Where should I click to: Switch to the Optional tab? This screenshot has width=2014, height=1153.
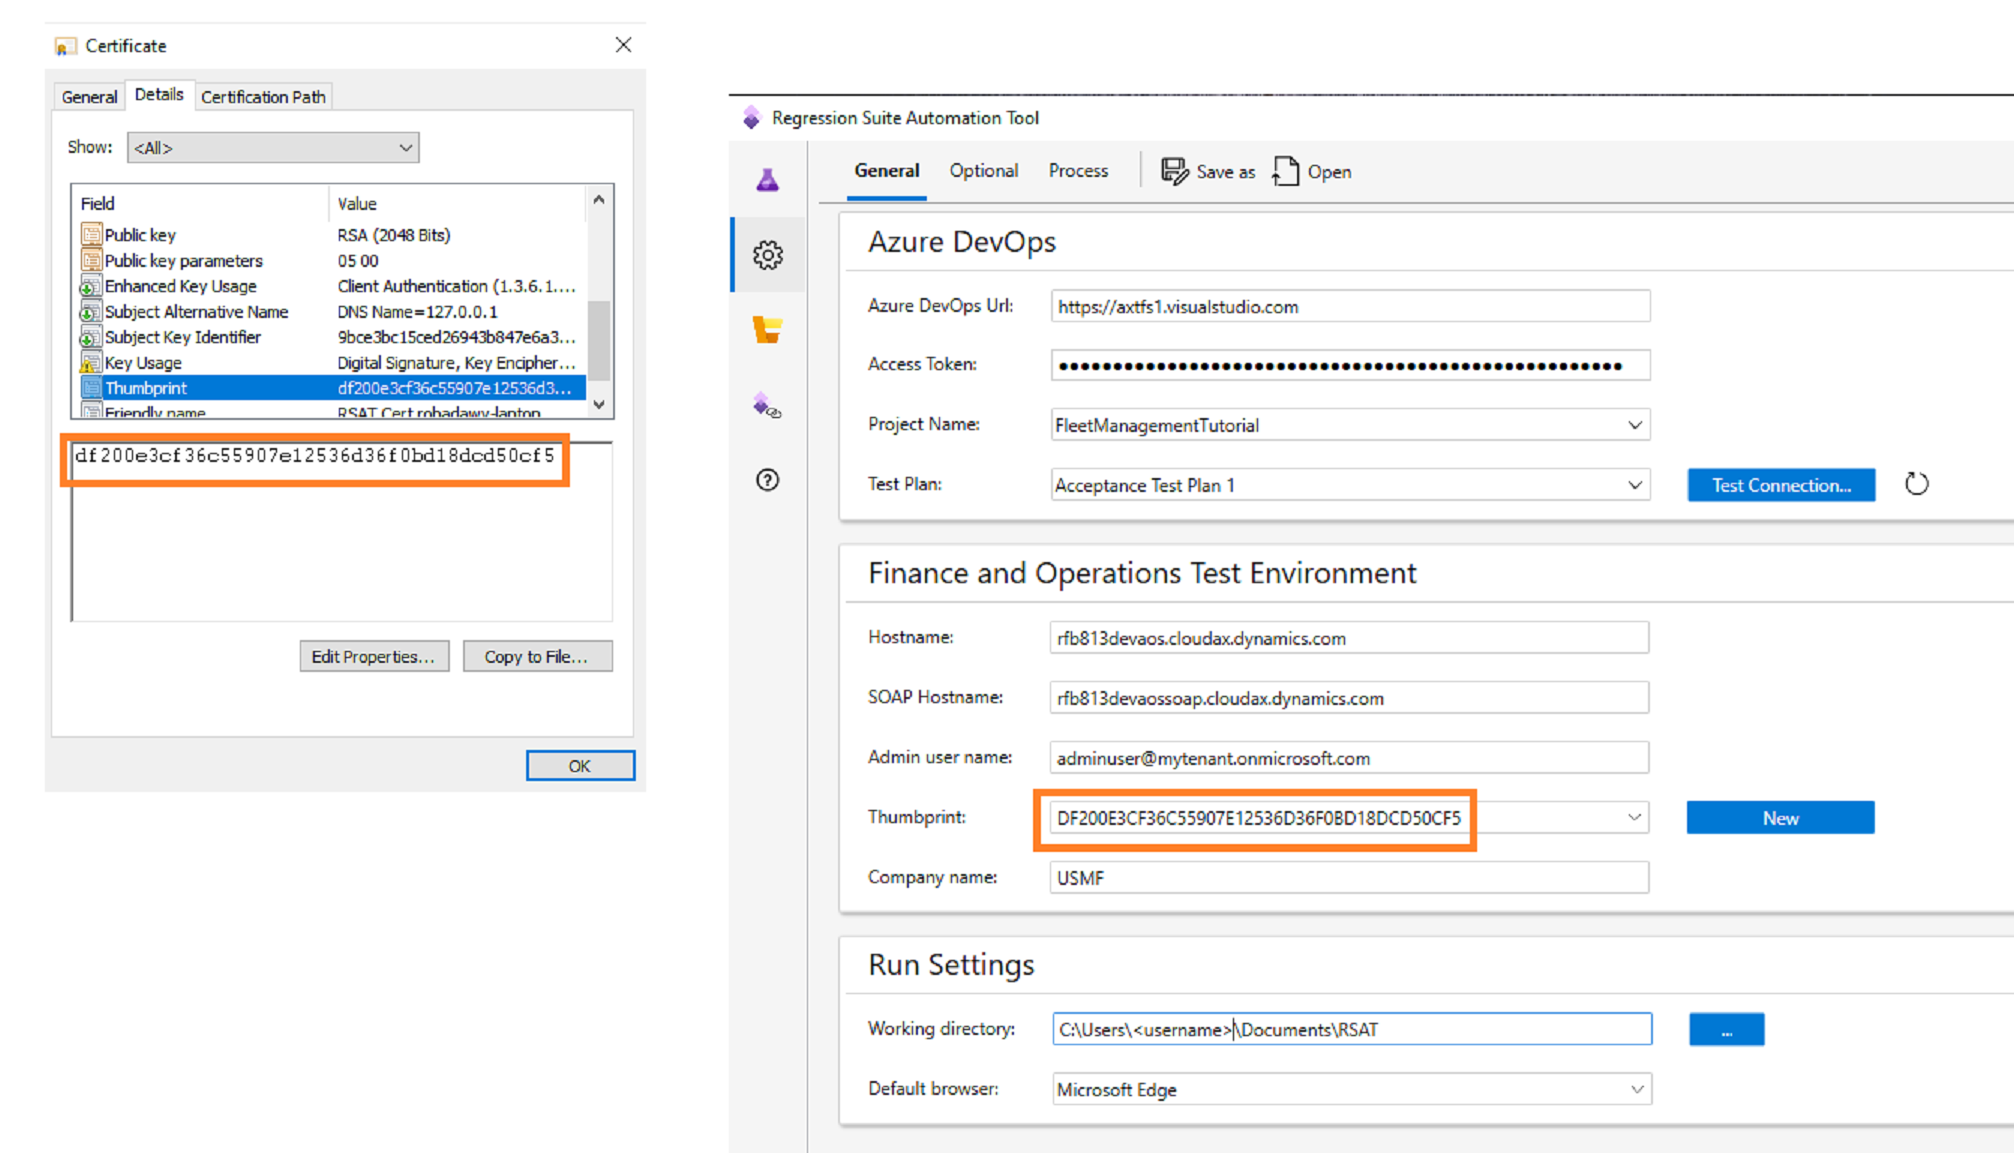point(982,170)
